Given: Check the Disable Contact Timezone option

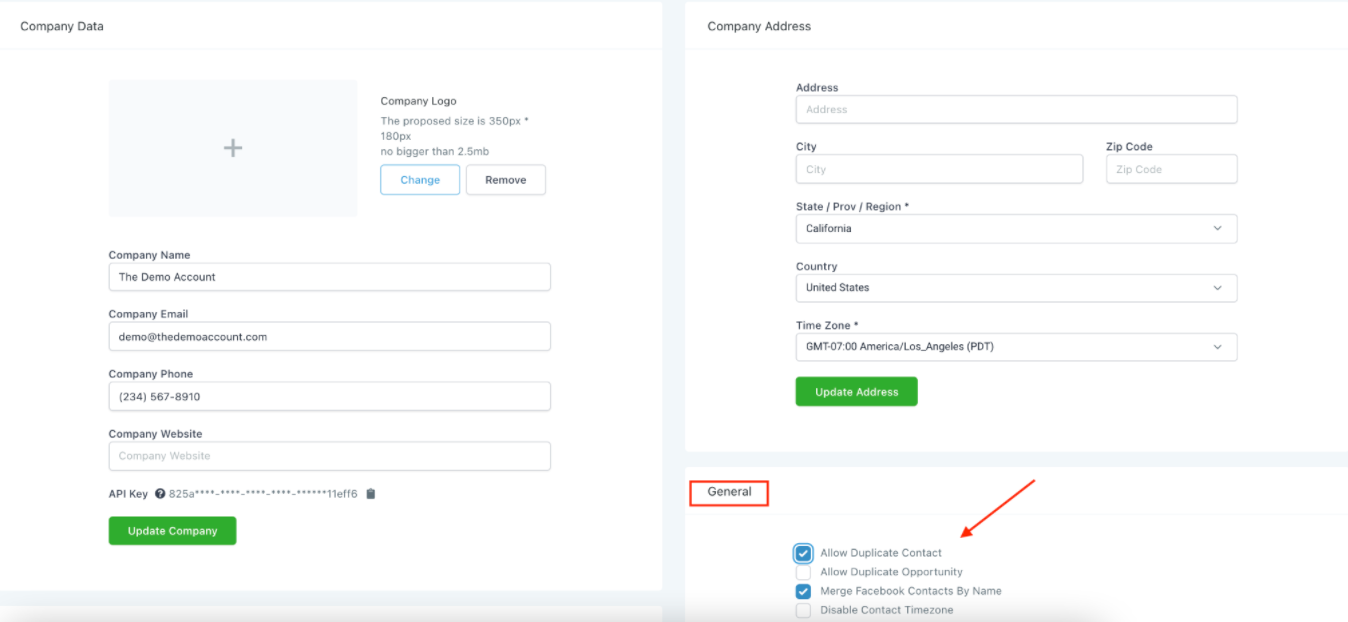Looking at the screenshot, I should click(x=803, y=610).
